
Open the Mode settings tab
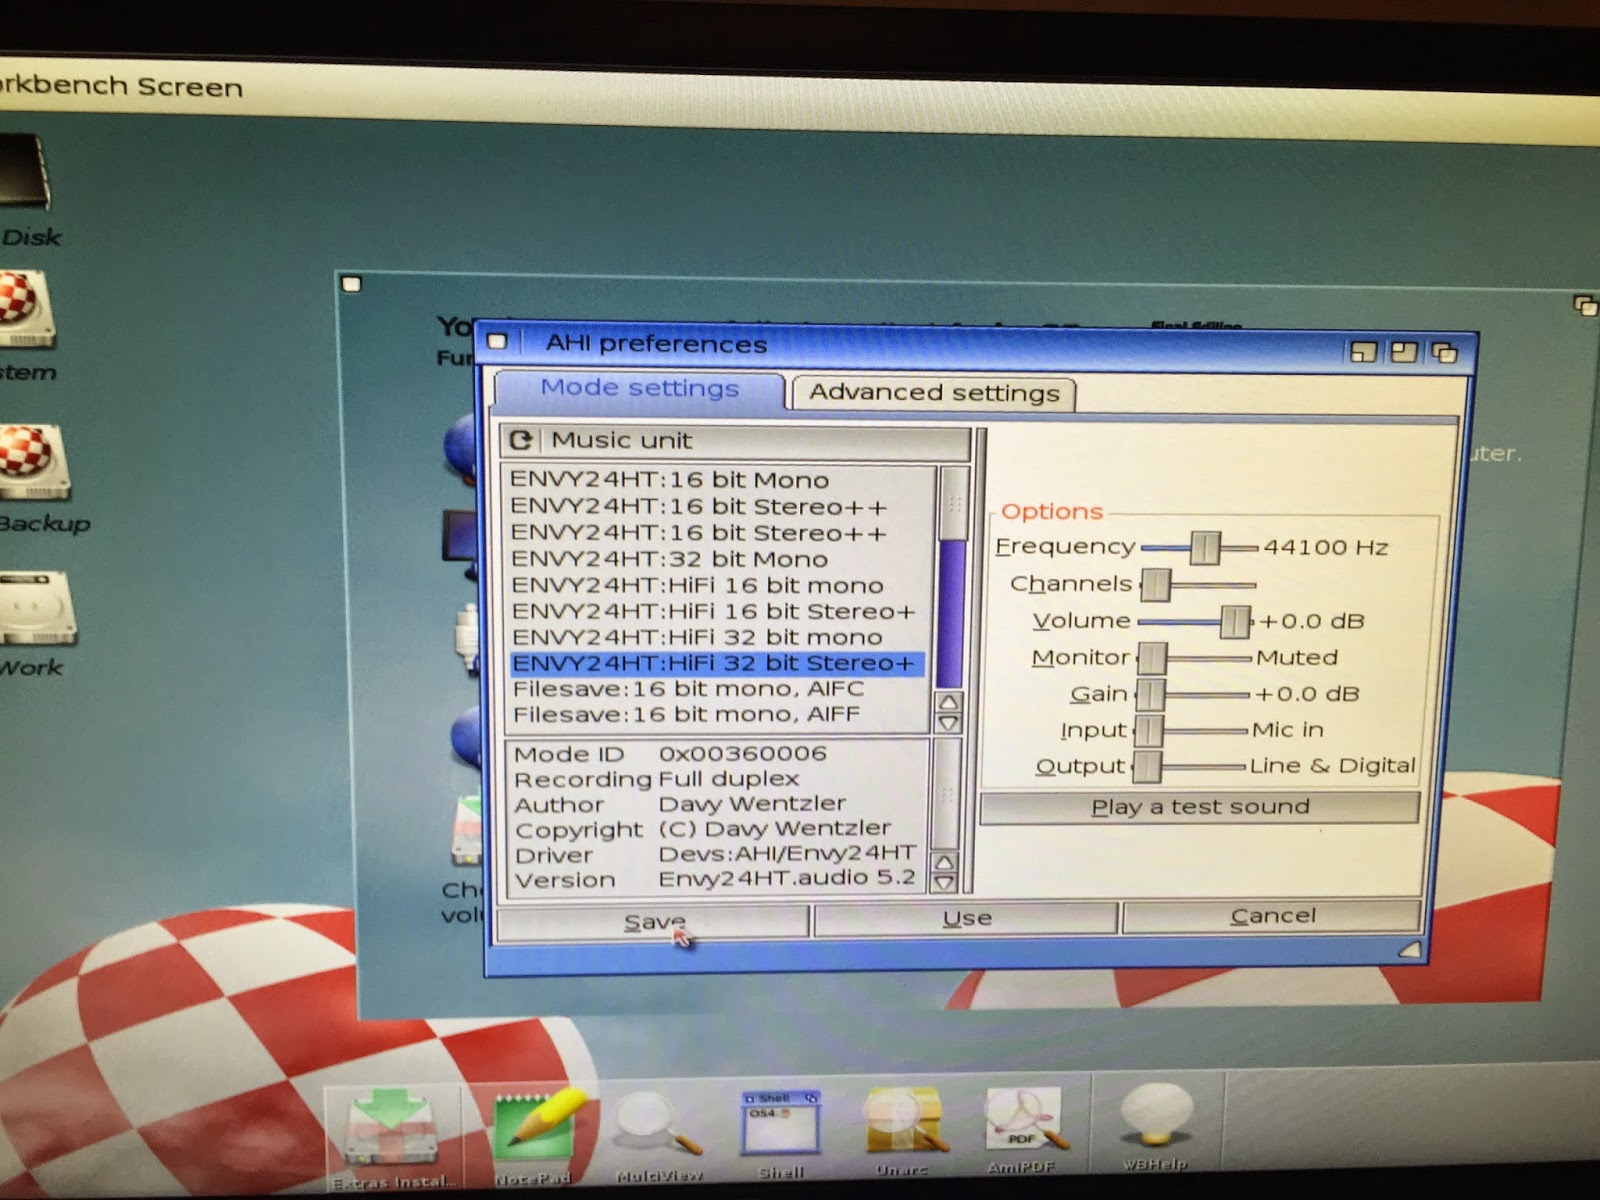[x=639, y=389]
